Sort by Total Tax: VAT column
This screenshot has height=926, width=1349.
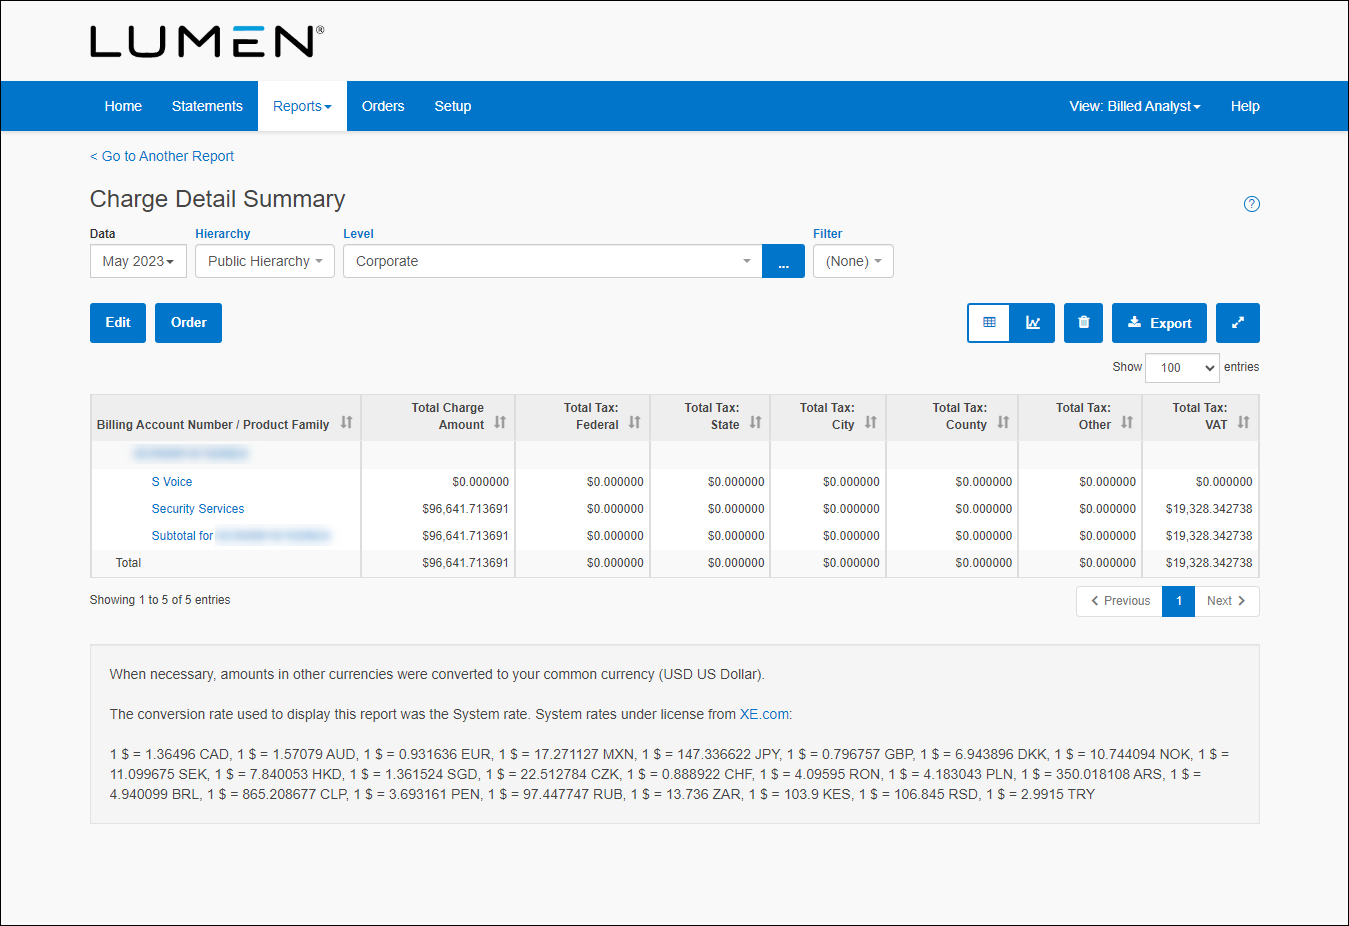click(1243, 423)
